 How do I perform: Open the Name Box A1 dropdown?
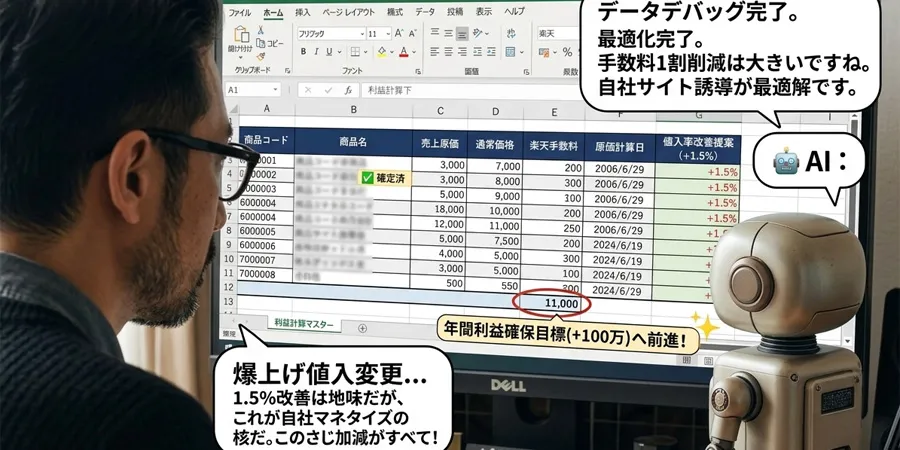[276, 90]
